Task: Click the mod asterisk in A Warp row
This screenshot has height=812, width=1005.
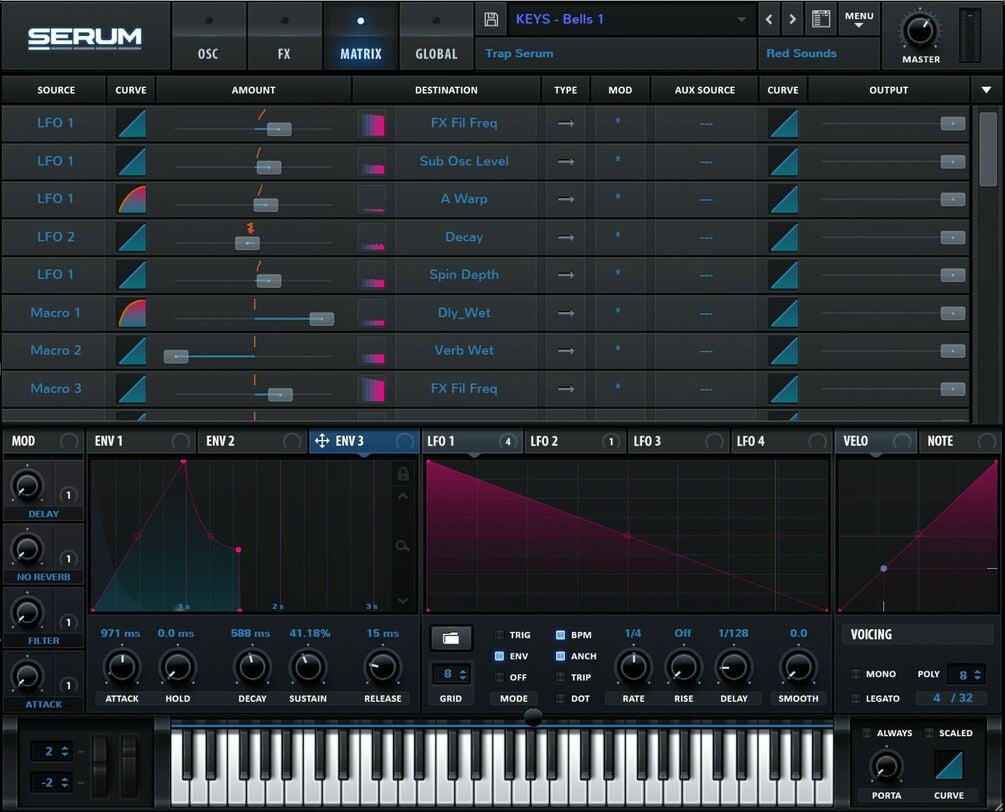Action: (x=618, y=197)
